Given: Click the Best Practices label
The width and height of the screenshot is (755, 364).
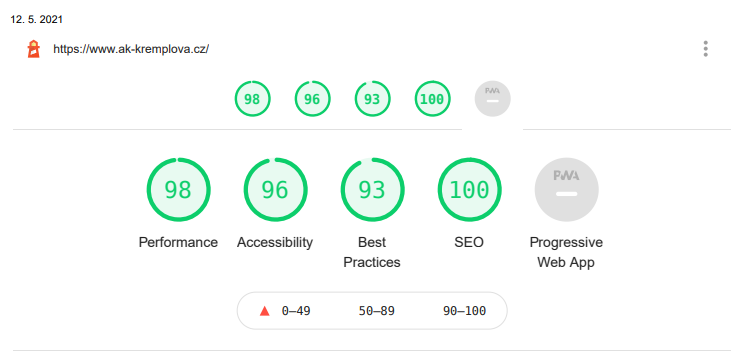Looking at the screenshot, I should click(372, 252).
